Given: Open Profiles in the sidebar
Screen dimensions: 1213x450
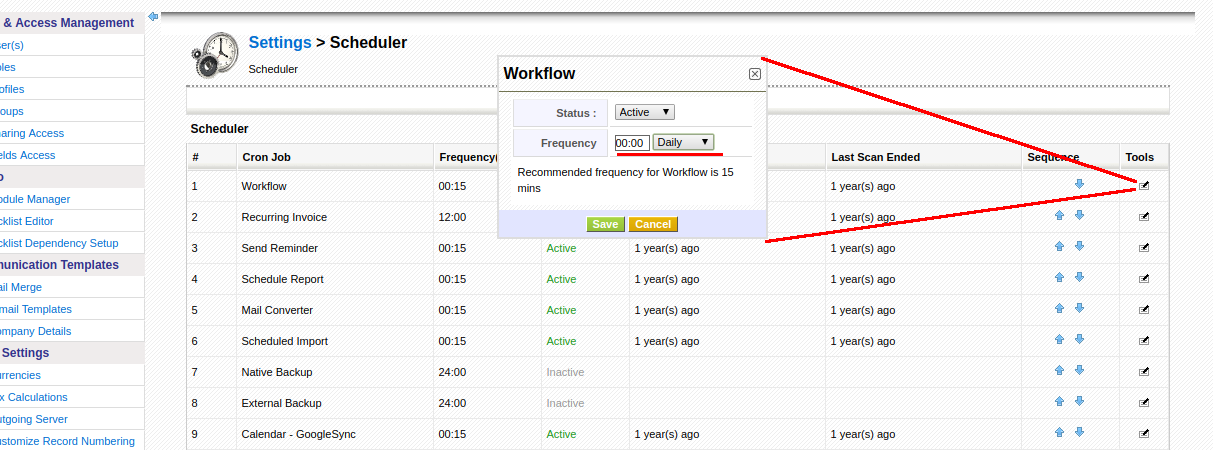Looking at the screenshot, I should [13, 89].
